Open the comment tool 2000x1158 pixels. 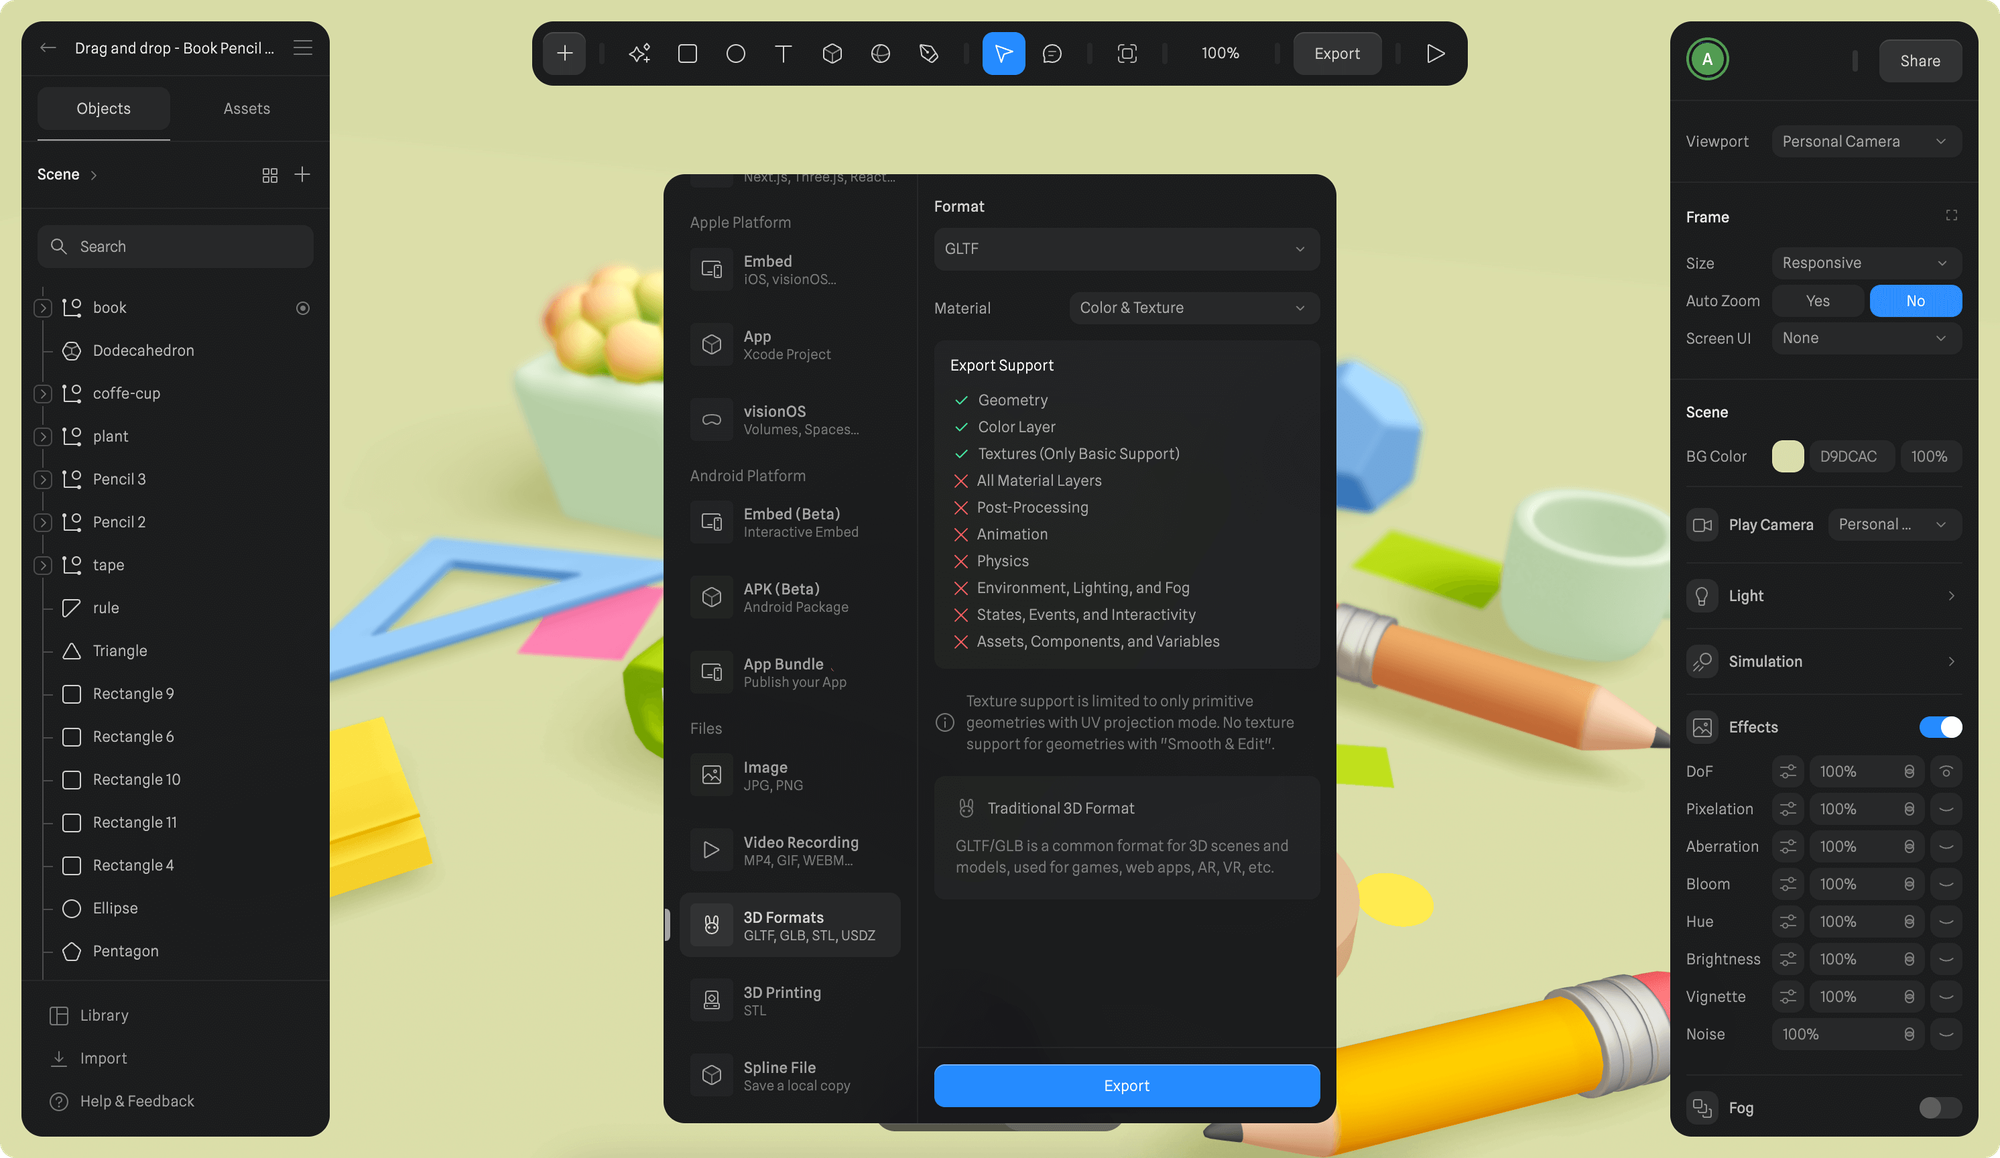pos(1052,53)
